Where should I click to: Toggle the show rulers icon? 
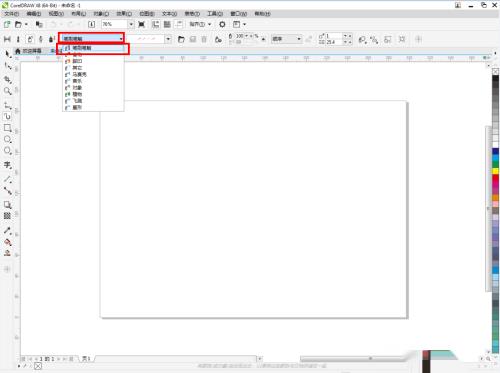155,24
